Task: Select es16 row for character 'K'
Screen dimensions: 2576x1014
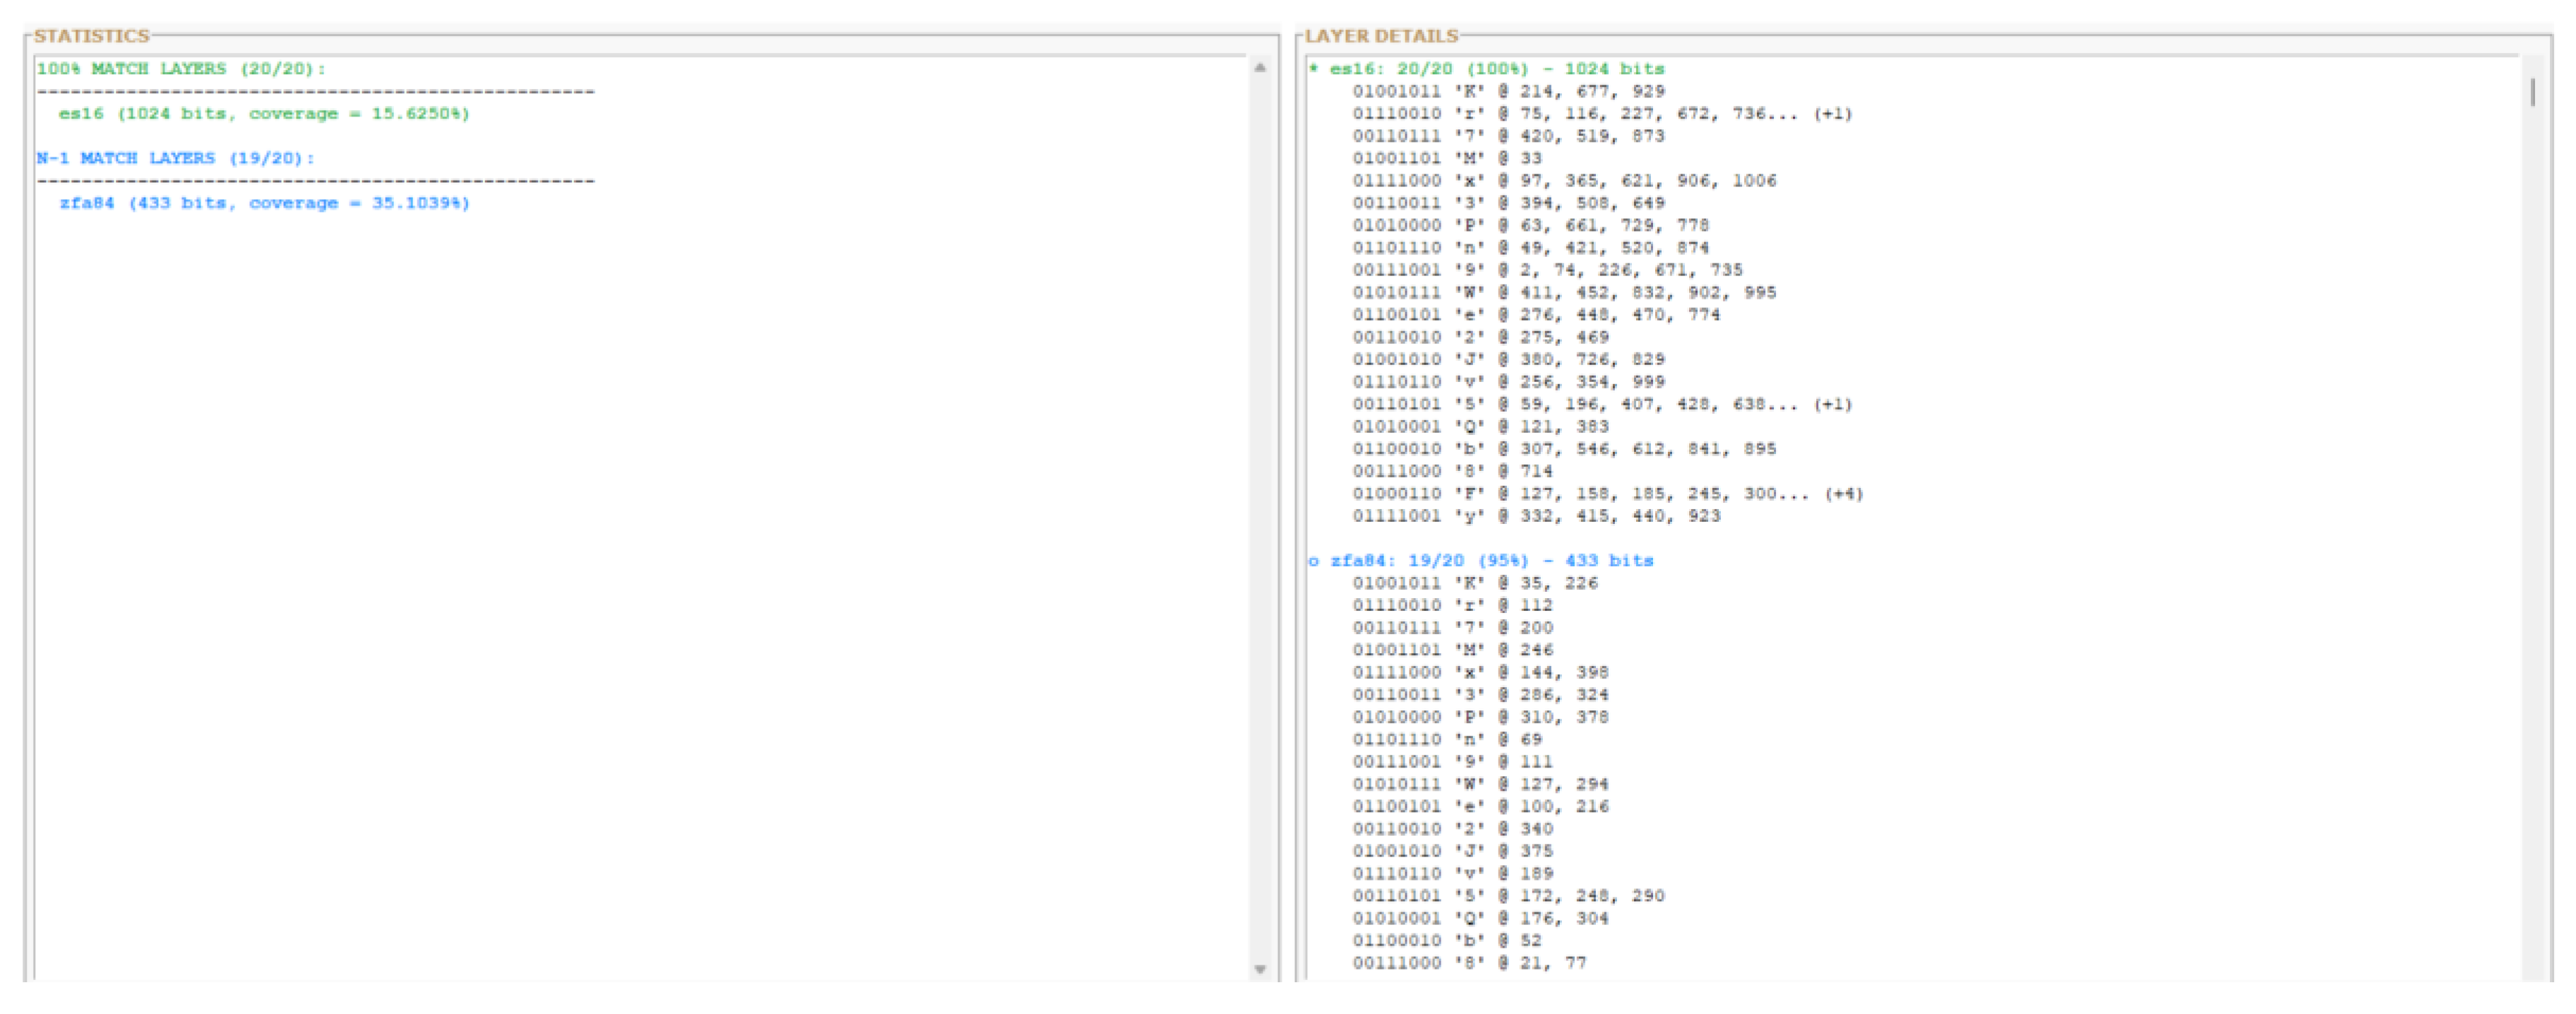Action: (1508, 91)
